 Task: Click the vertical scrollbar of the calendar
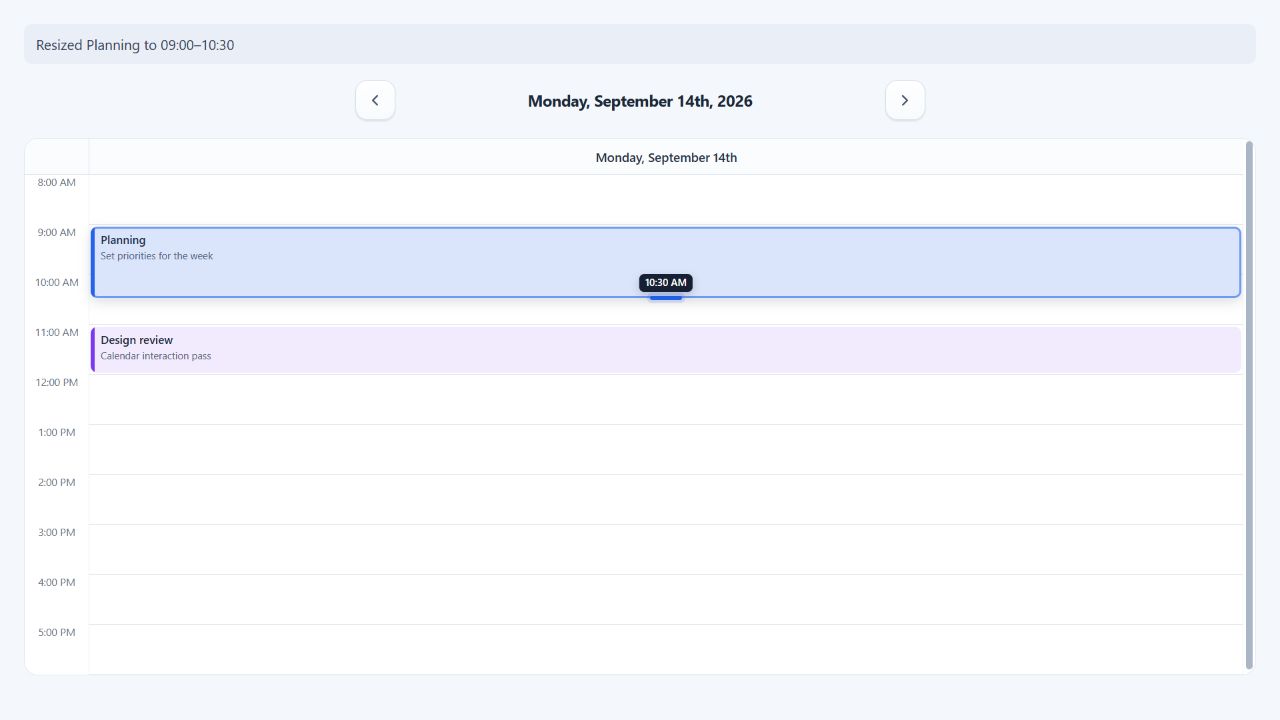click(x=1249, y=405)
